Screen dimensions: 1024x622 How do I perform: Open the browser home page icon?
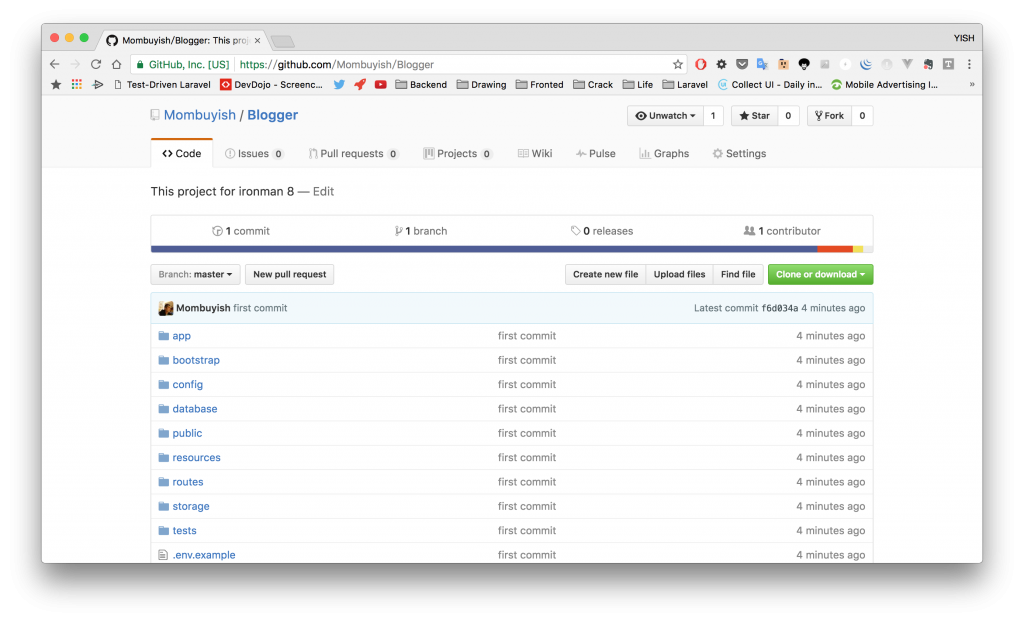116,64
